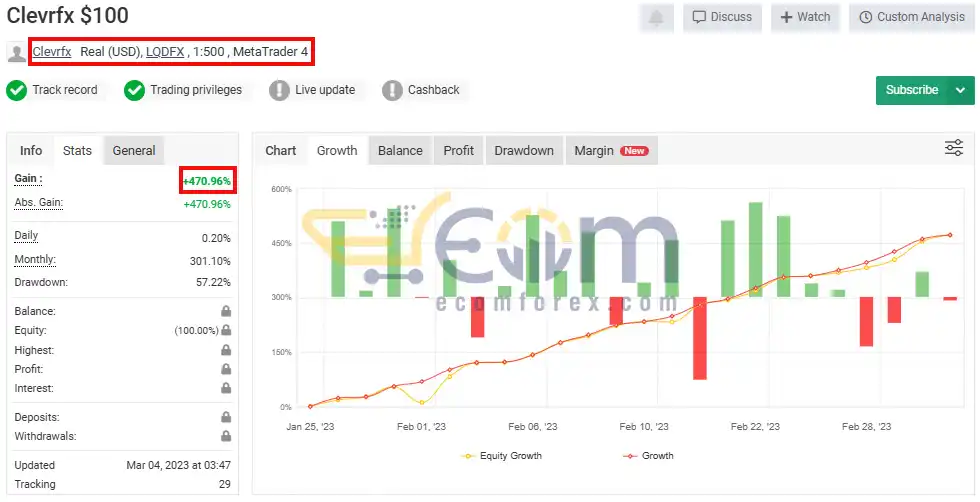Click the Monthly value 301.10%
The width and height of the screenshot is (980, 502).
tap(210, 261)
